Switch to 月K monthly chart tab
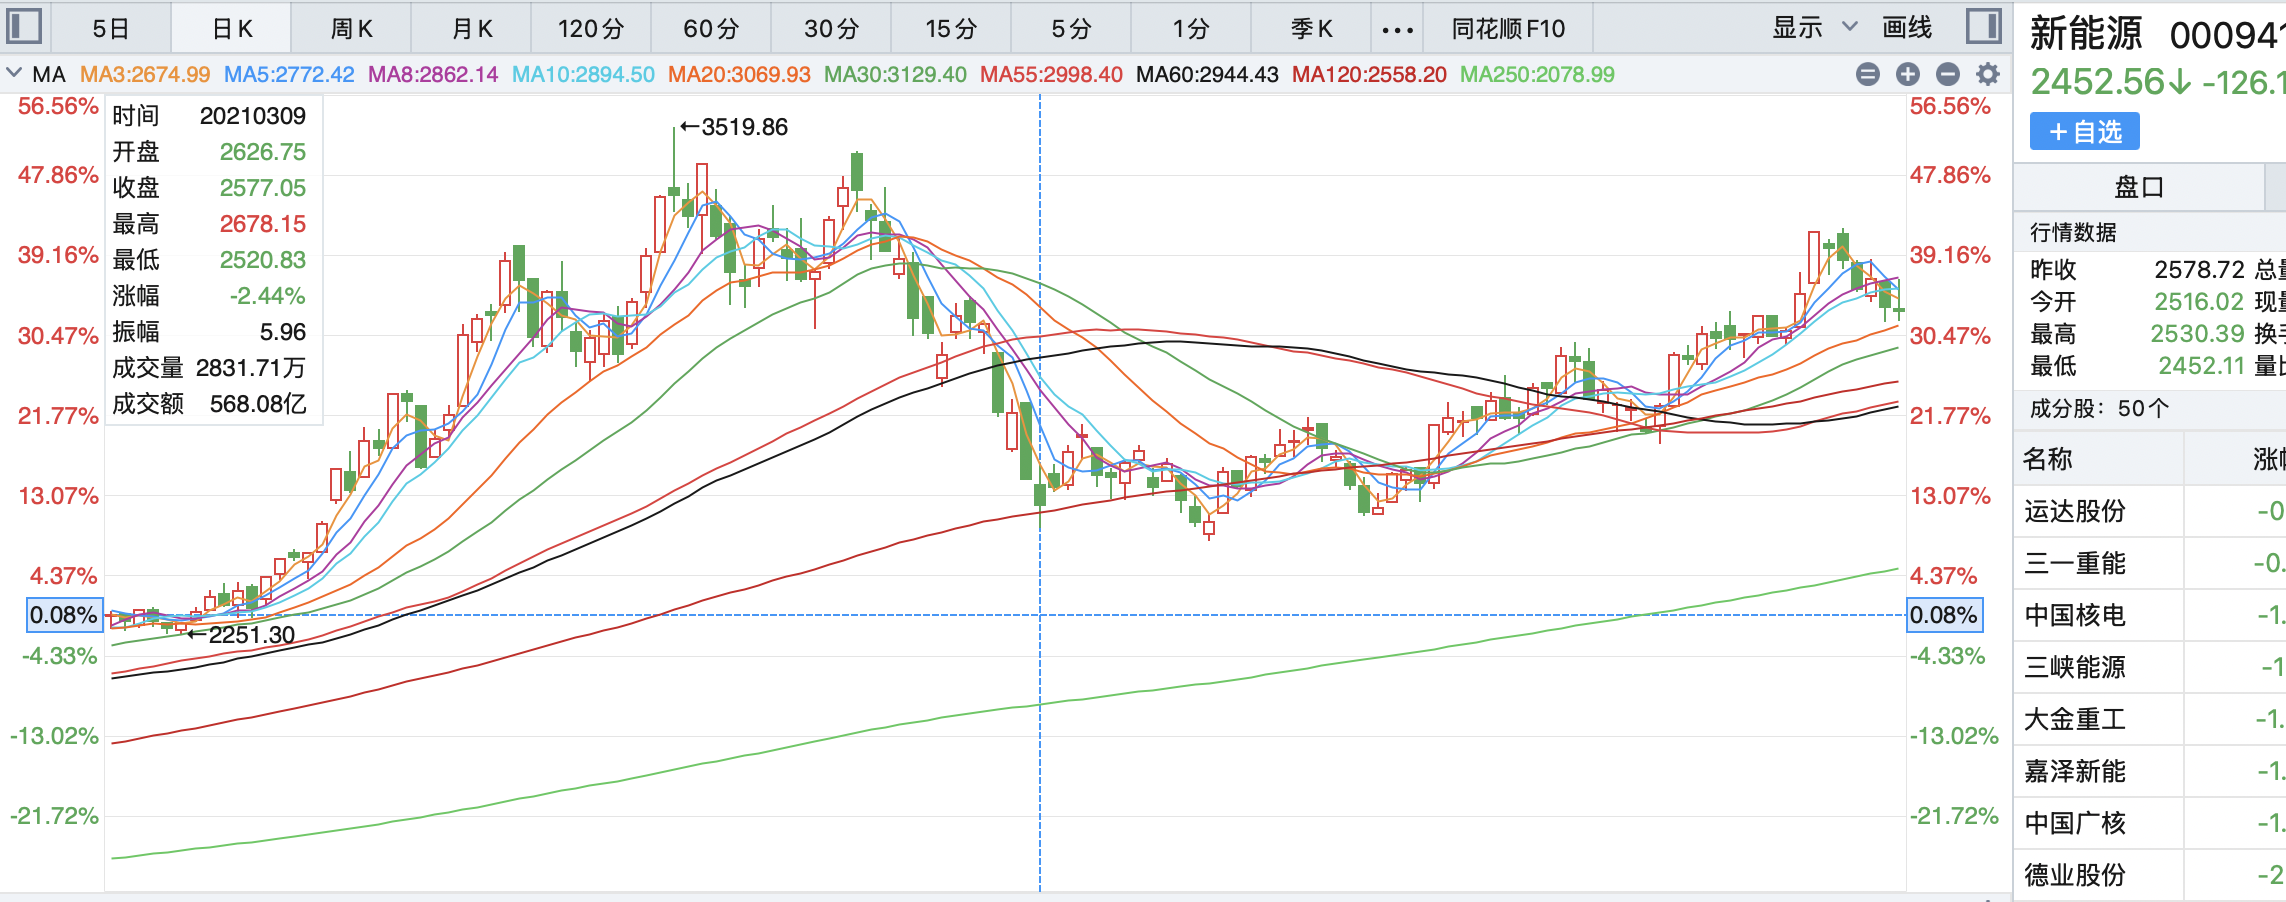Viewport: 2286px width, 902px height. tap(471, 29)
